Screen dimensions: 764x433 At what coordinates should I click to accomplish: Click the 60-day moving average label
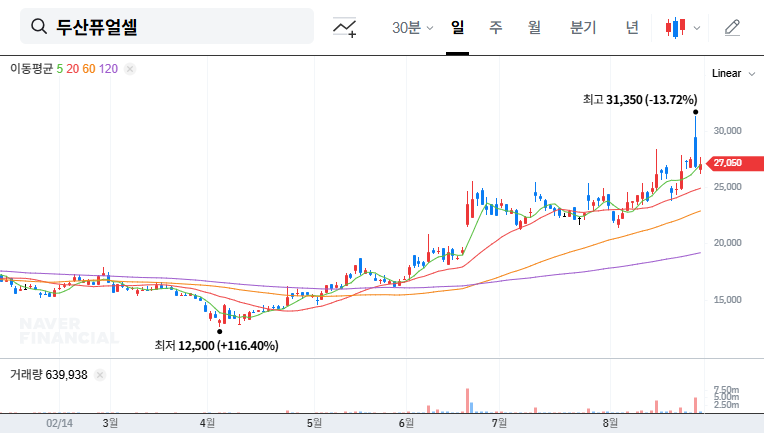(89, 69)
